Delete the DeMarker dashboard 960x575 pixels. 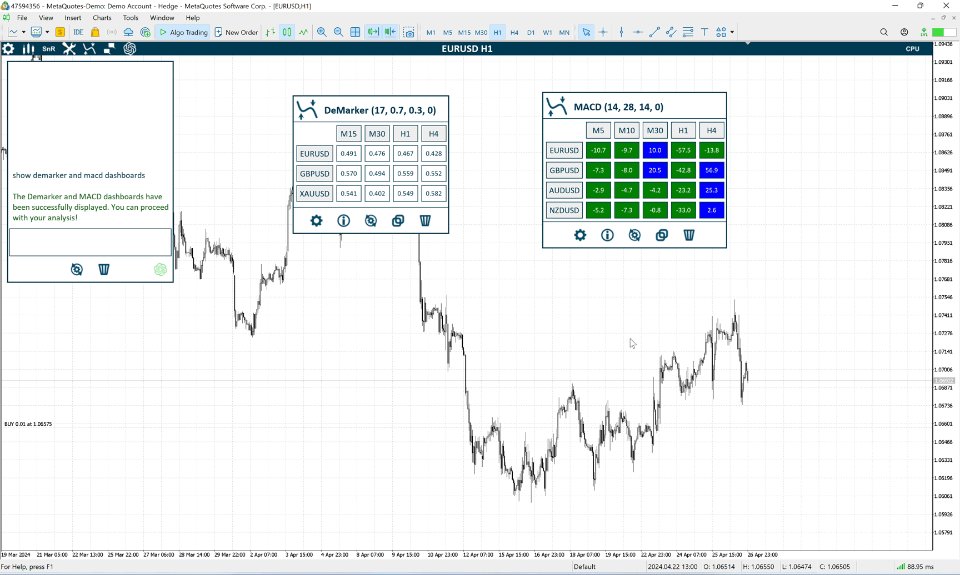point(425,220)
